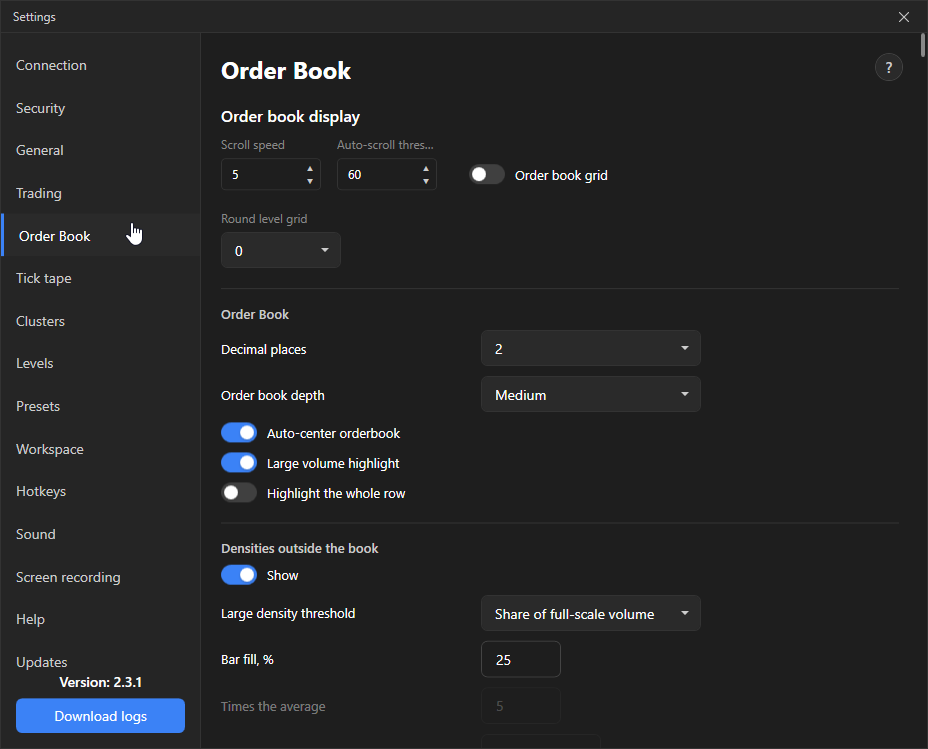This screenshot has height=749, width=928.
Task: Click the Download logs button
Action: [101, 716]
